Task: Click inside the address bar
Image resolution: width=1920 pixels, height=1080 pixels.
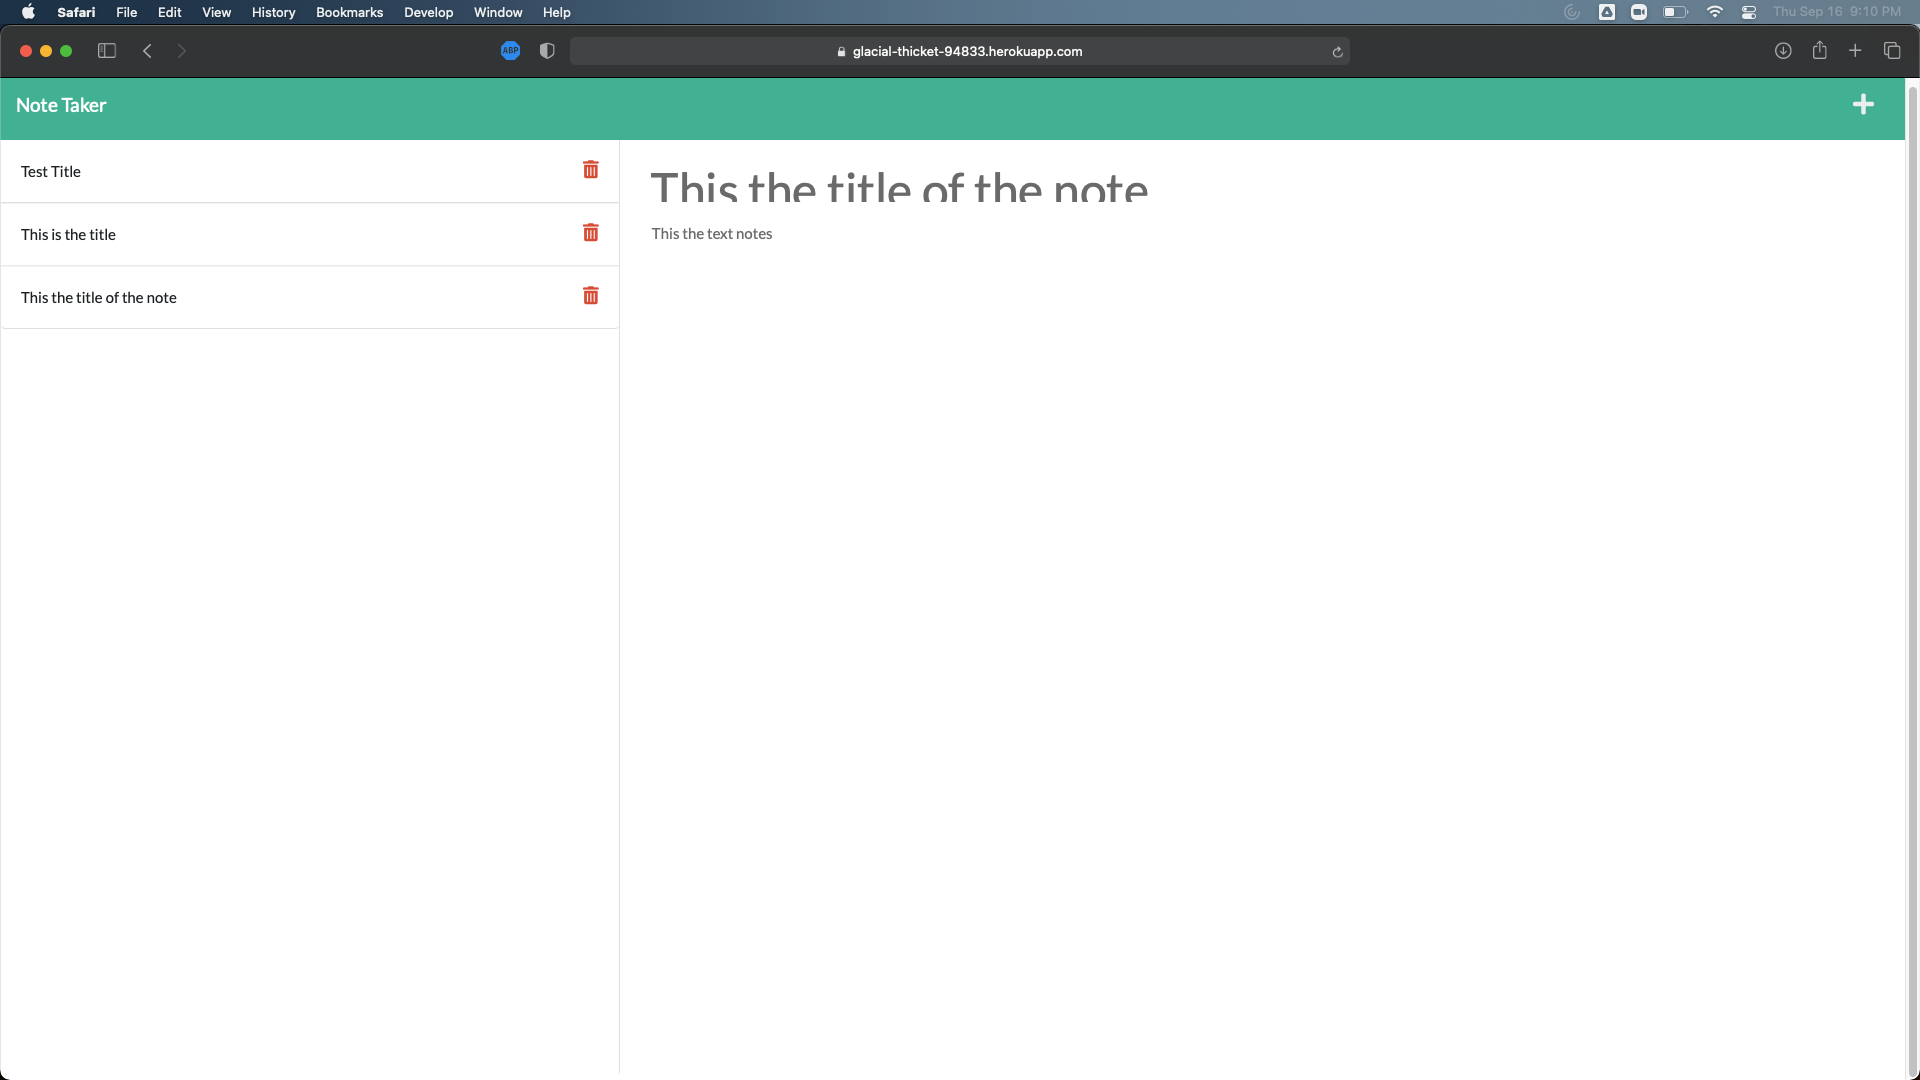Action: (960, 51)
